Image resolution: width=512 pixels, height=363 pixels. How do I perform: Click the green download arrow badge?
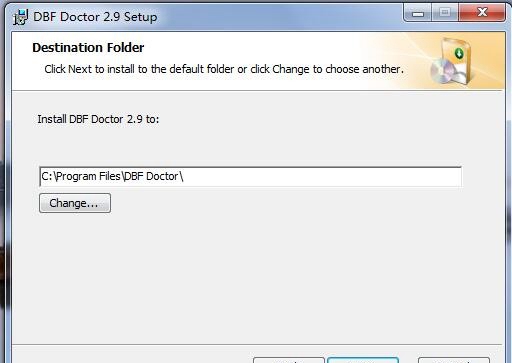459,53
